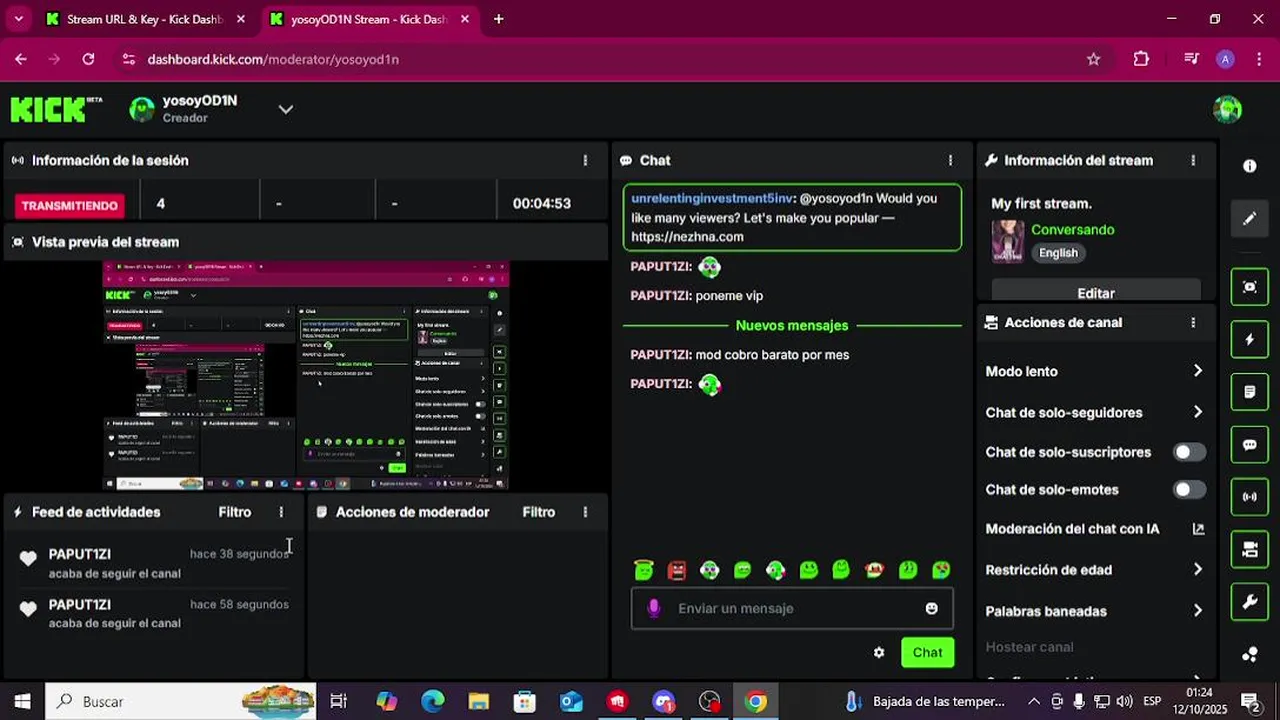Viewport: 1280px width, 720px height.
Task: Select the yosoyOD1N Stream browser tab
Action: 370,19
